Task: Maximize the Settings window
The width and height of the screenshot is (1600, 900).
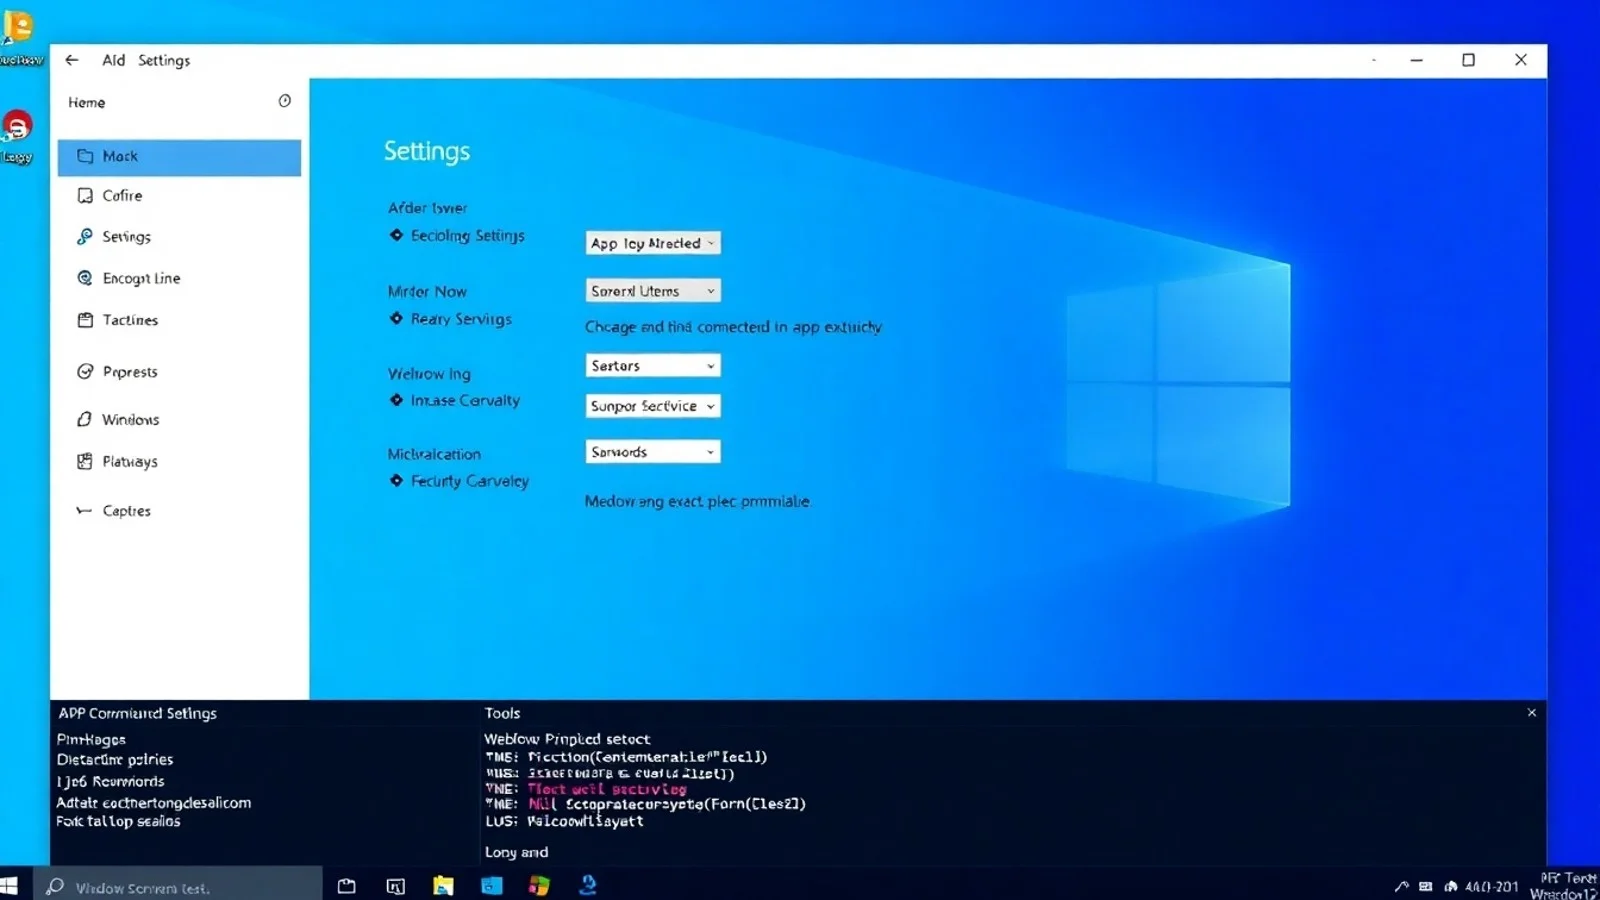Action: coord(1469,60)
